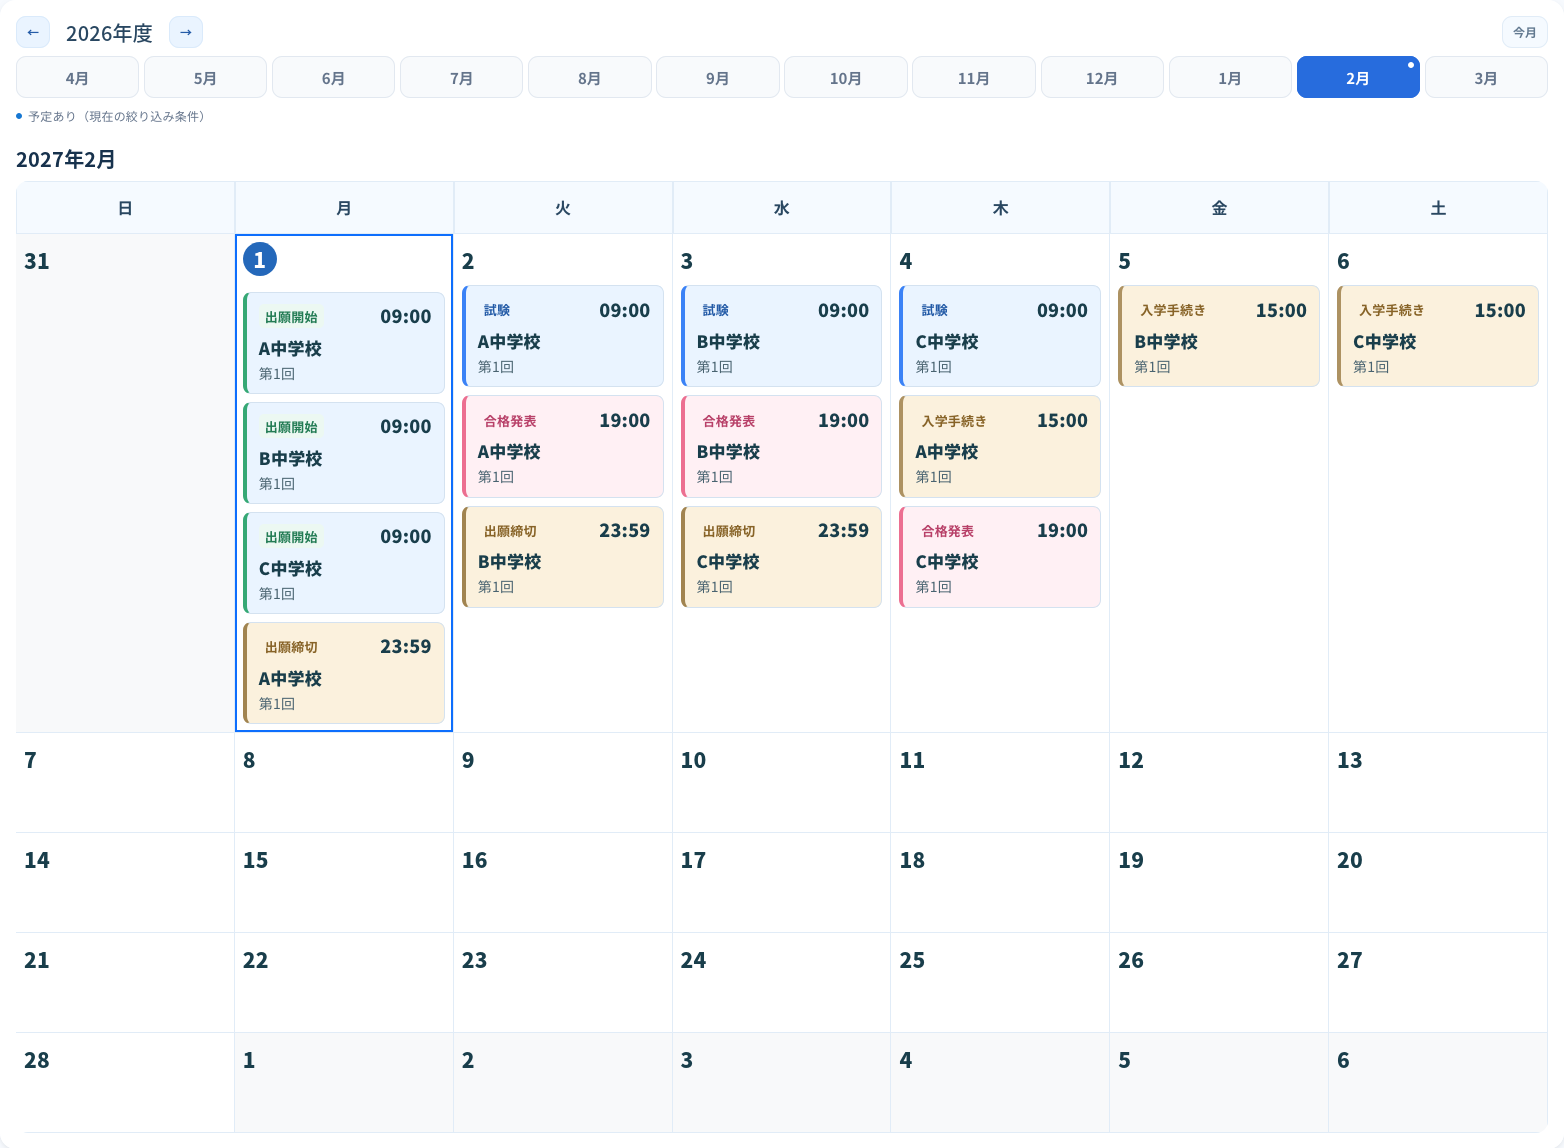Open C中学校 試験 09:00 event
Viewport: 1564px width, 1148px height.
1000,336
